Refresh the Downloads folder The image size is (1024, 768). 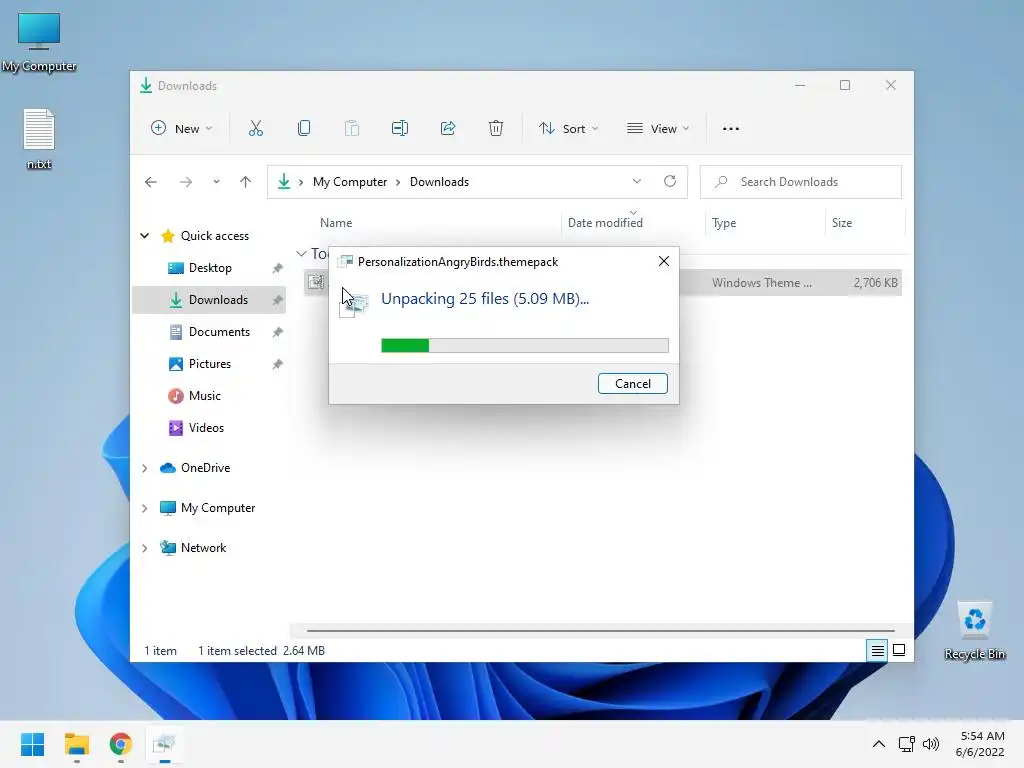[670, 182]
